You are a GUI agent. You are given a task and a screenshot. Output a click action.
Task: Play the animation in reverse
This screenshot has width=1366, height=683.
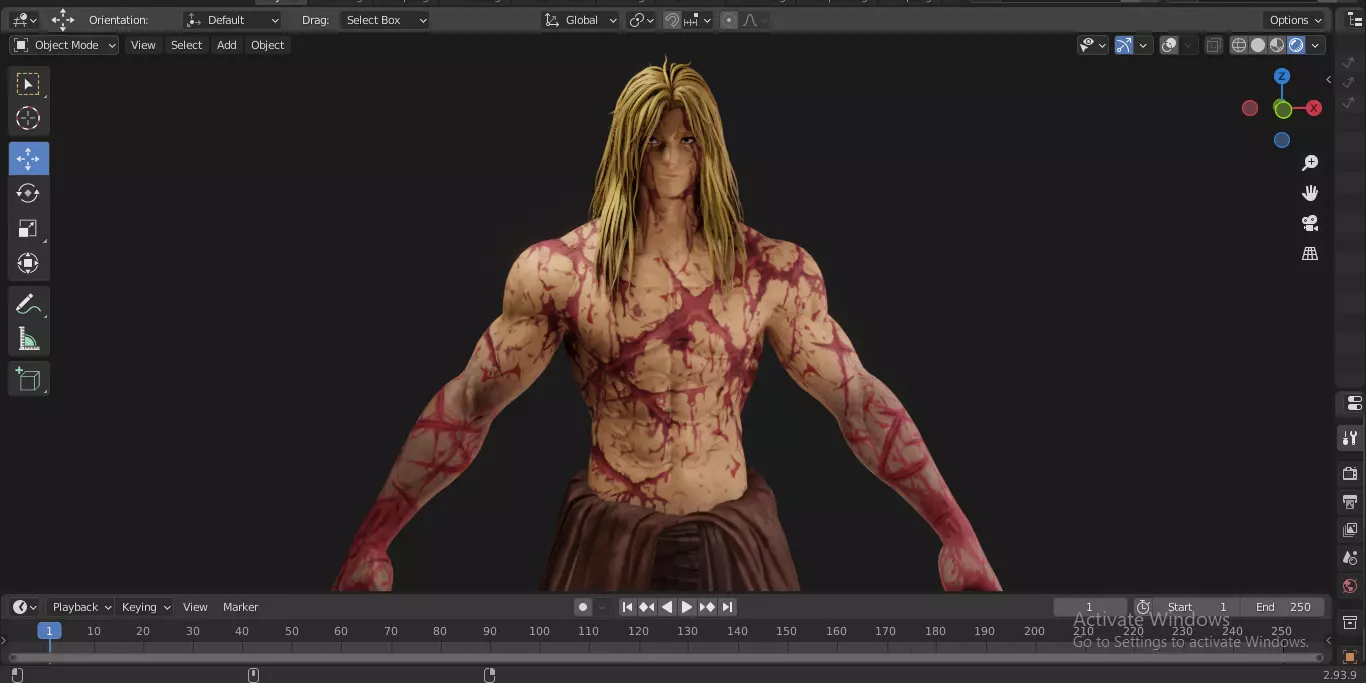(667, 607)
